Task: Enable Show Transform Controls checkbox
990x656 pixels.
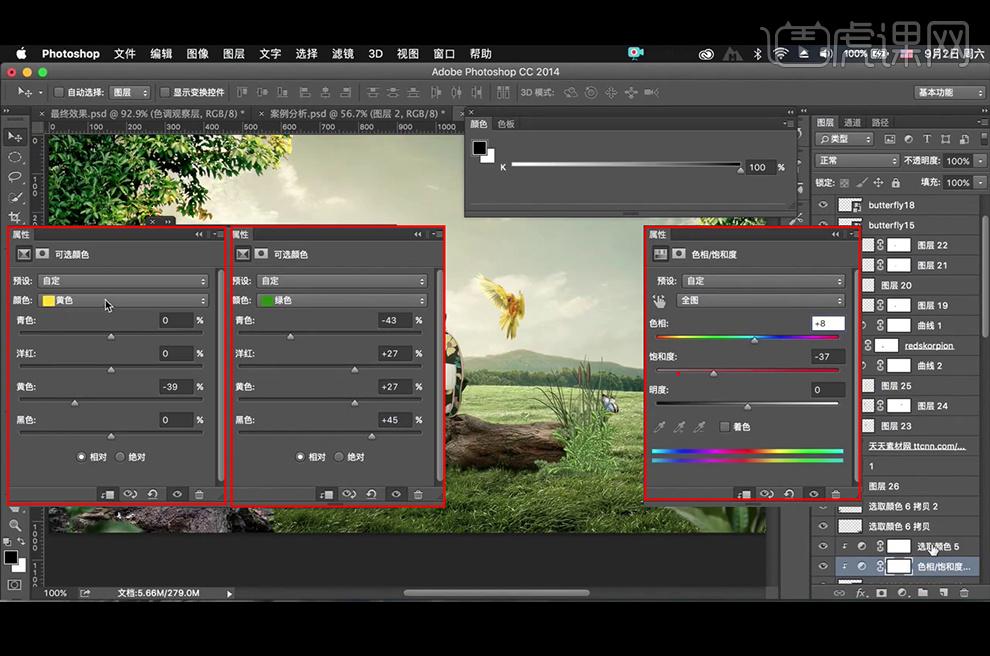Action: 165,92
